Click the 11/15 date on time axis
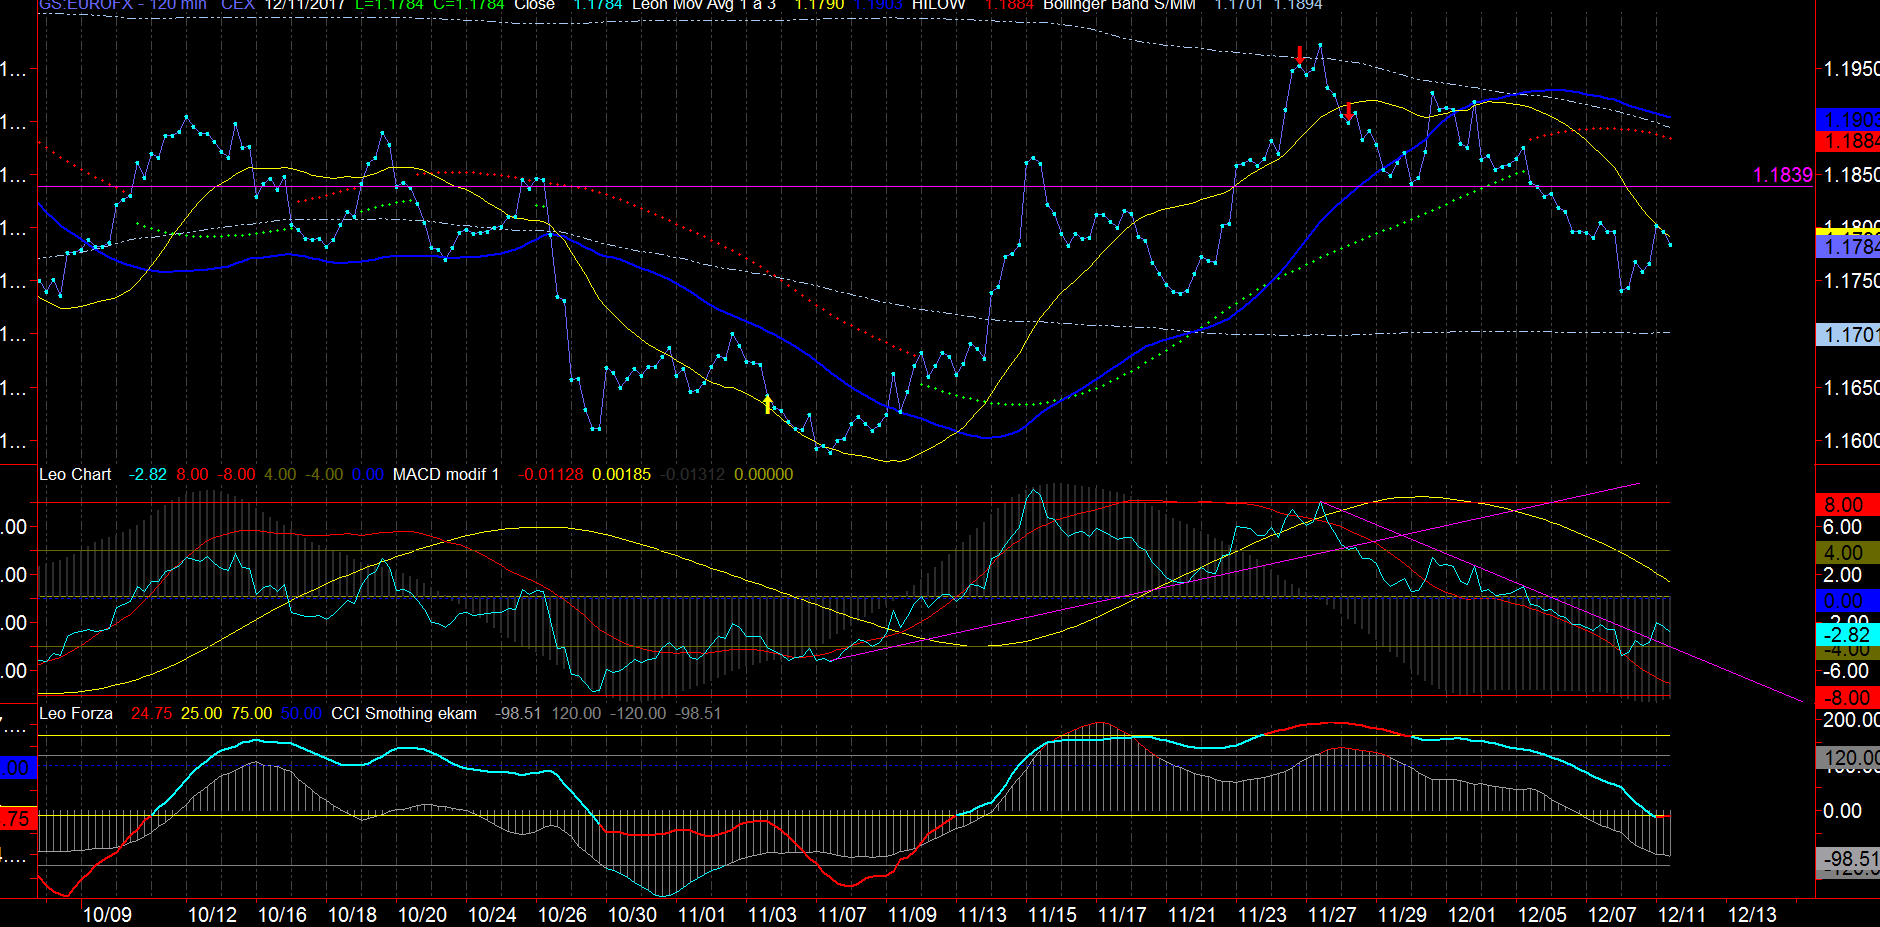This screenshot has width=1880, height=927. pos(1052,914)
